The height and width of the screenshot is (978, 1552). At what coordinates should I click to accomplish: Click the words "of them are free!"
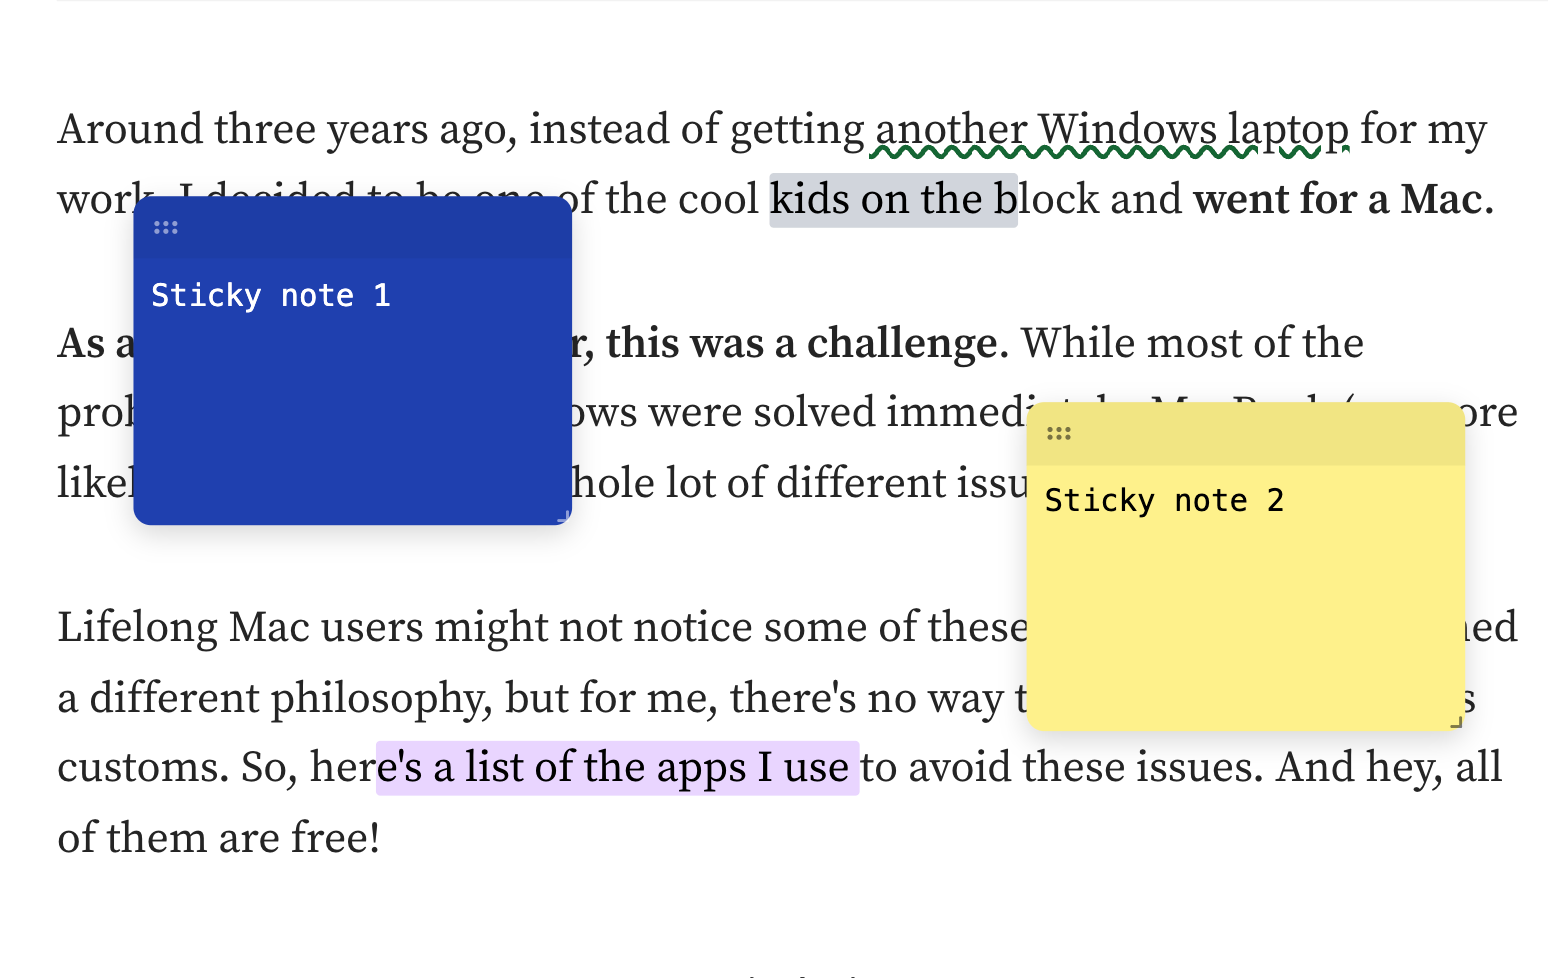pos(218,838)
